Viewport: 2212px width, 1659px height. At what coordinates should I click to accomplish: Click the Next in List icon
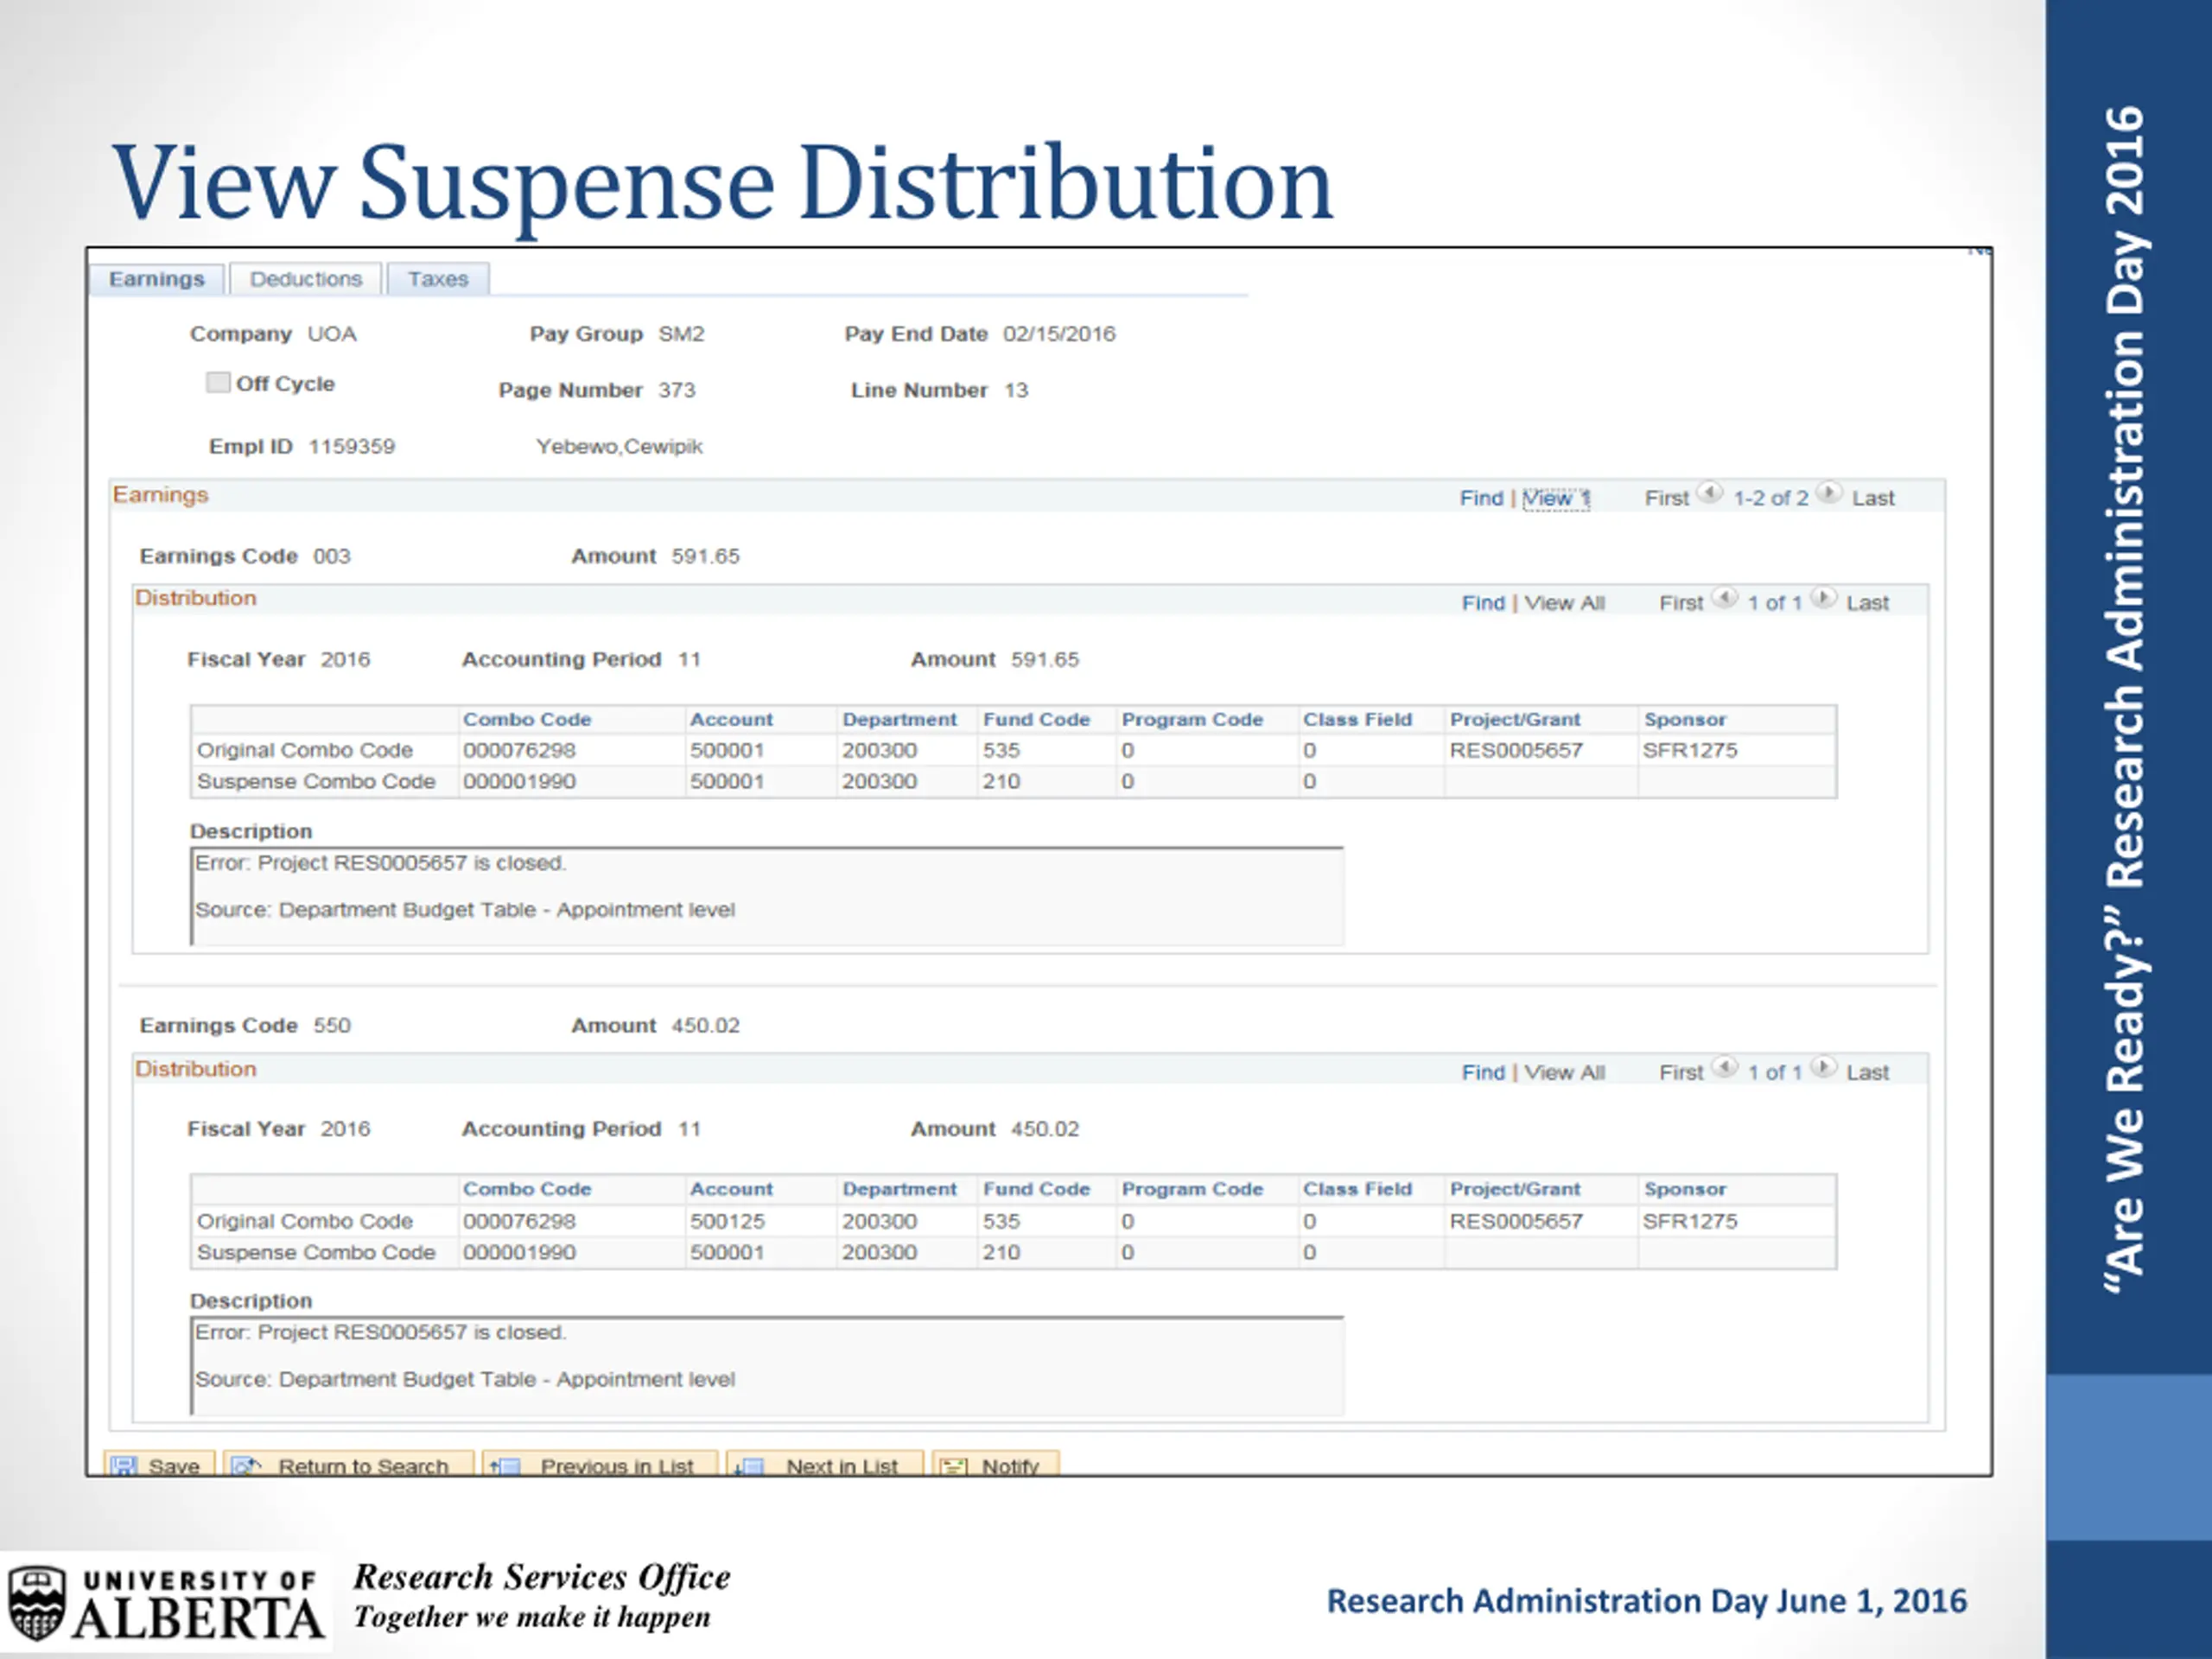[749, 1466]
